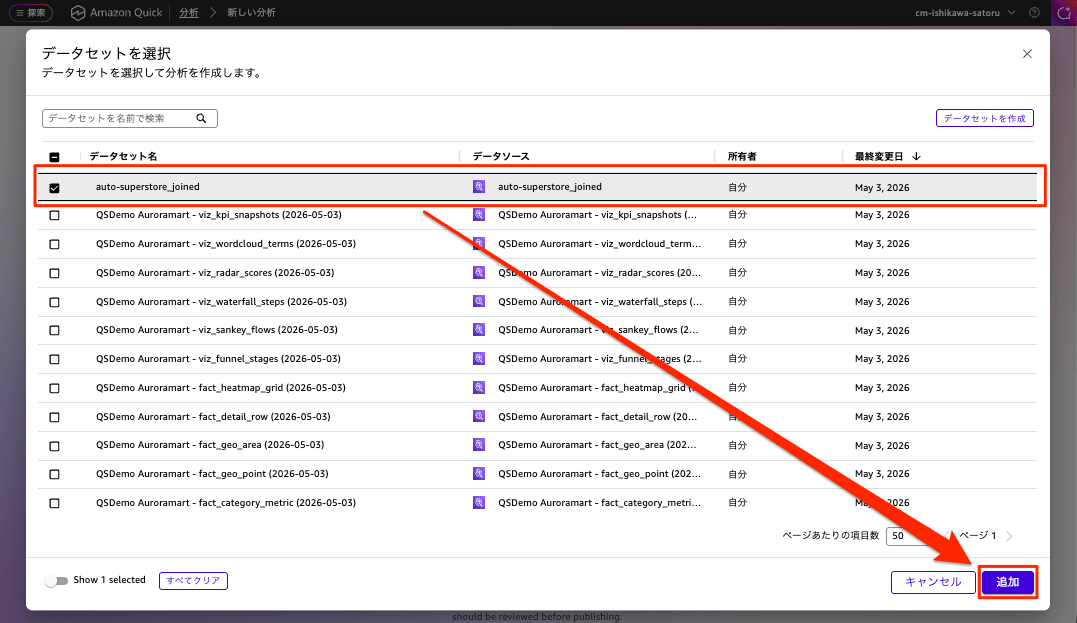Open the 探索 explore menu button
Viewport: 1077px width, 623px height.
31,12
